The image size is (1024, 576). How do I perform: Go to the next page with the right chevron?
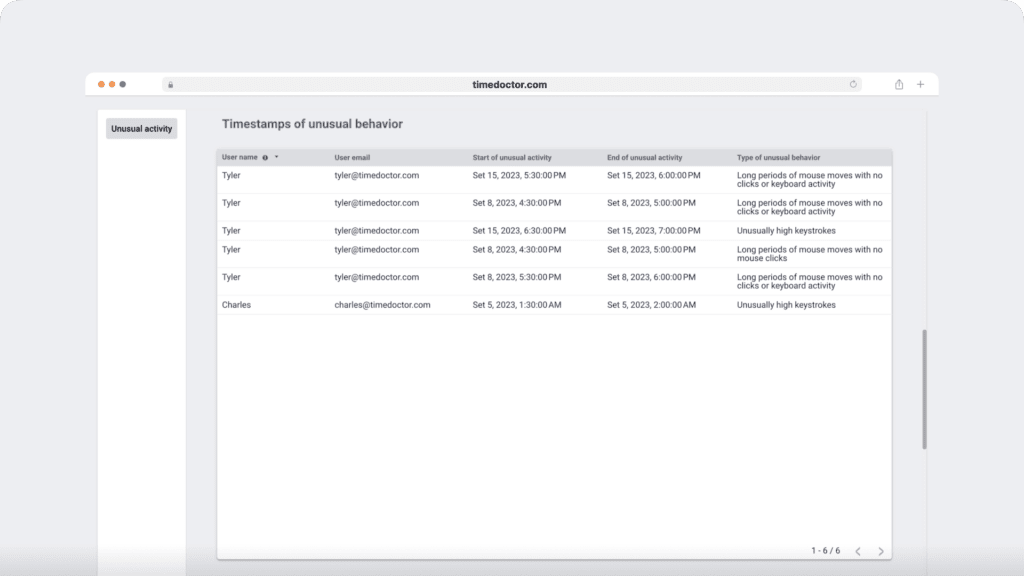tap(880, 550)
